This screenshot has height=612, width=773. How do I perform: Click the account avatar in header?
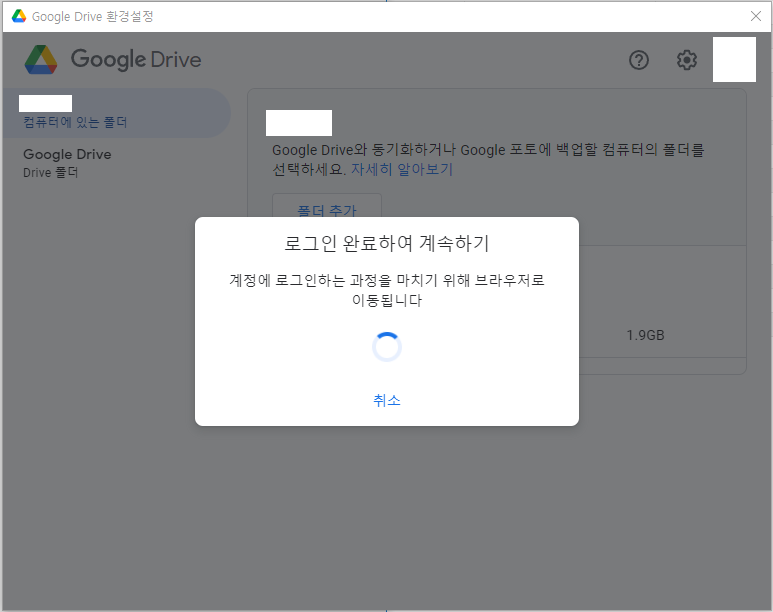(734, 60)
